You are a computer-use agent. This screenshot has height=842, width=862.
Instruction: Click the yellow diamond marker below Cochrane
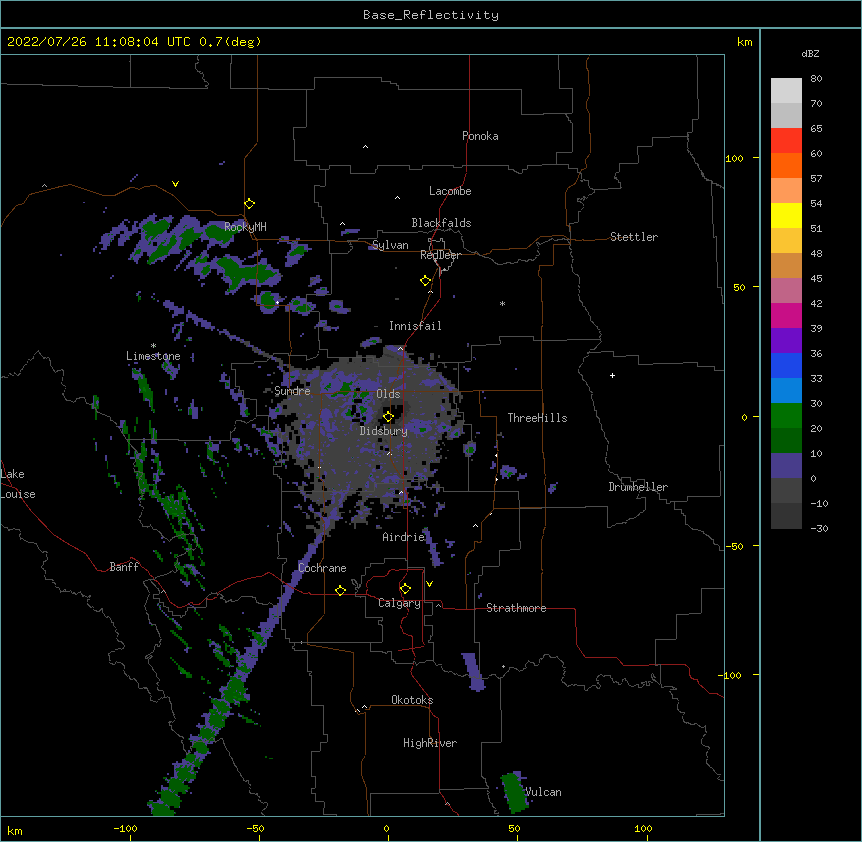340,590
